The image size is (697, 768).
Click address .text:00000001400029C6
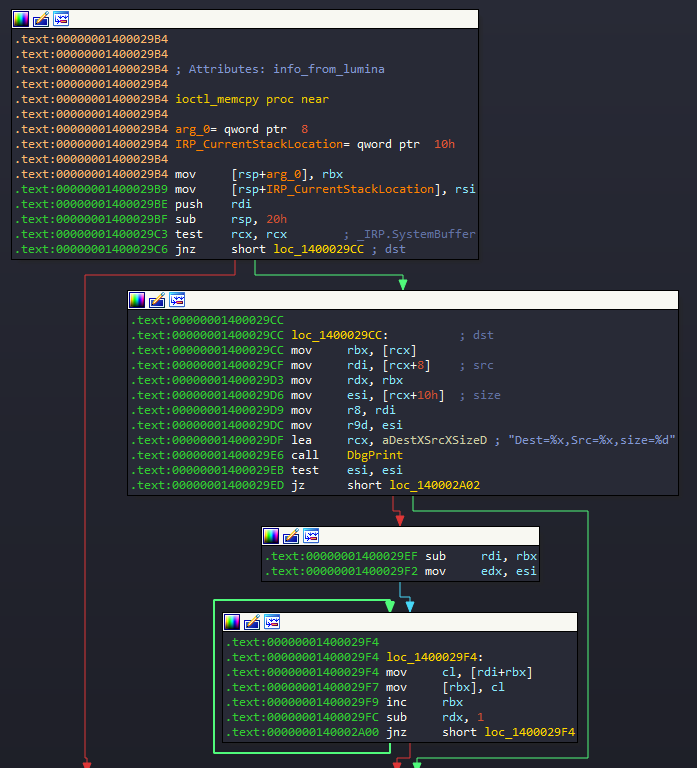[91, 249]
